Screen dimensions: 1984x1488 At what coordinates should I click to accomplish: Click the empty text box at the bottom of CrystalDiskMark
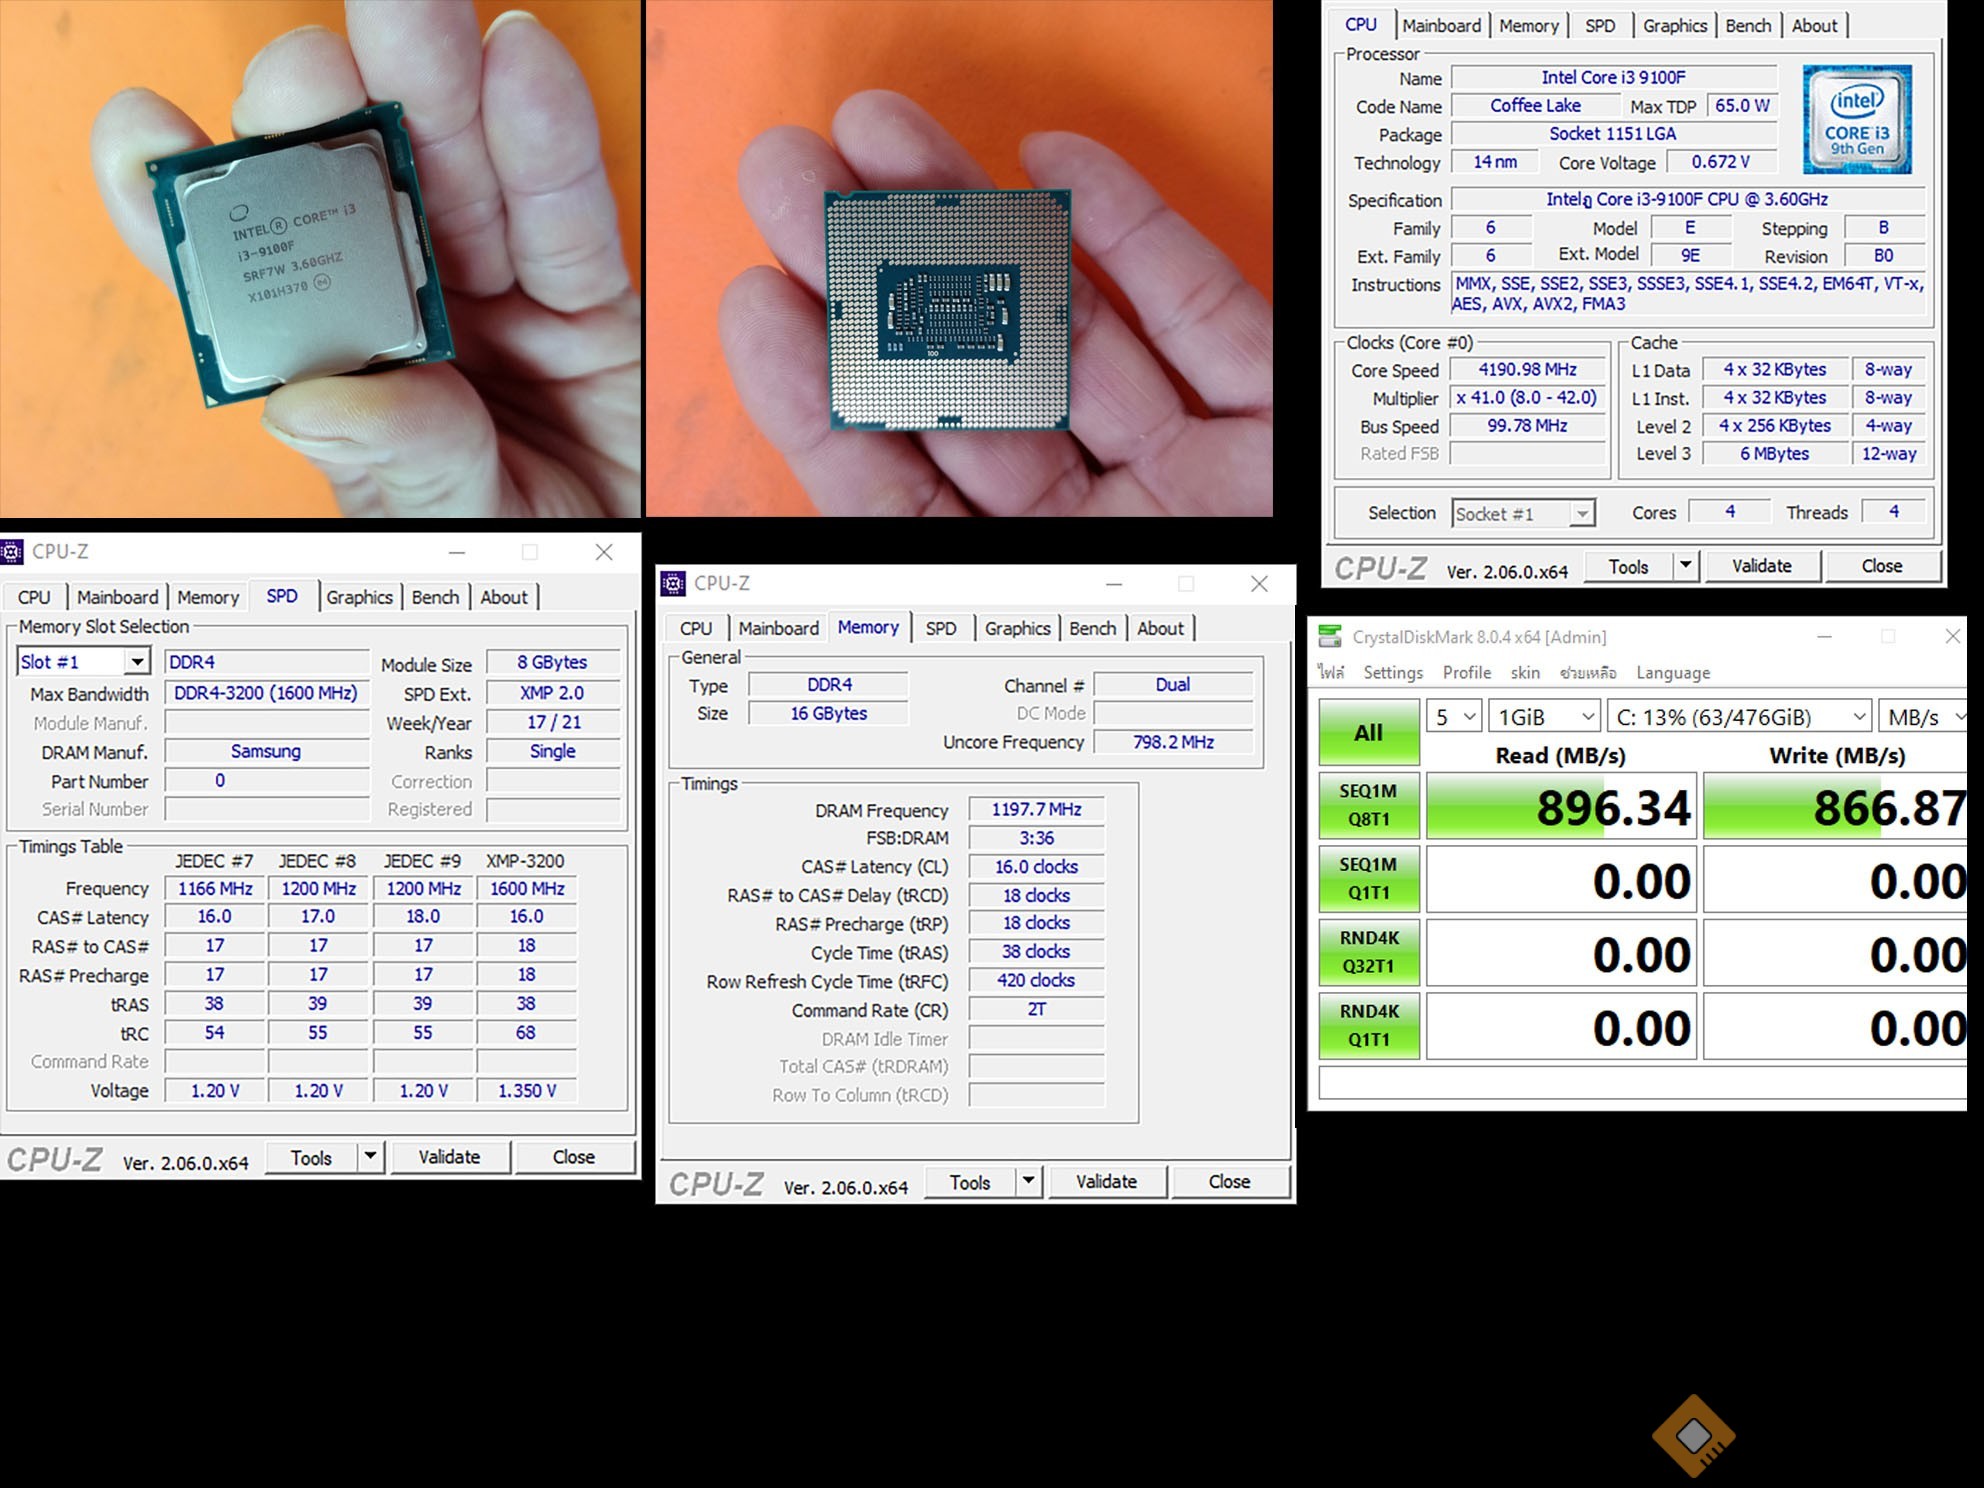point(1643,1082)
